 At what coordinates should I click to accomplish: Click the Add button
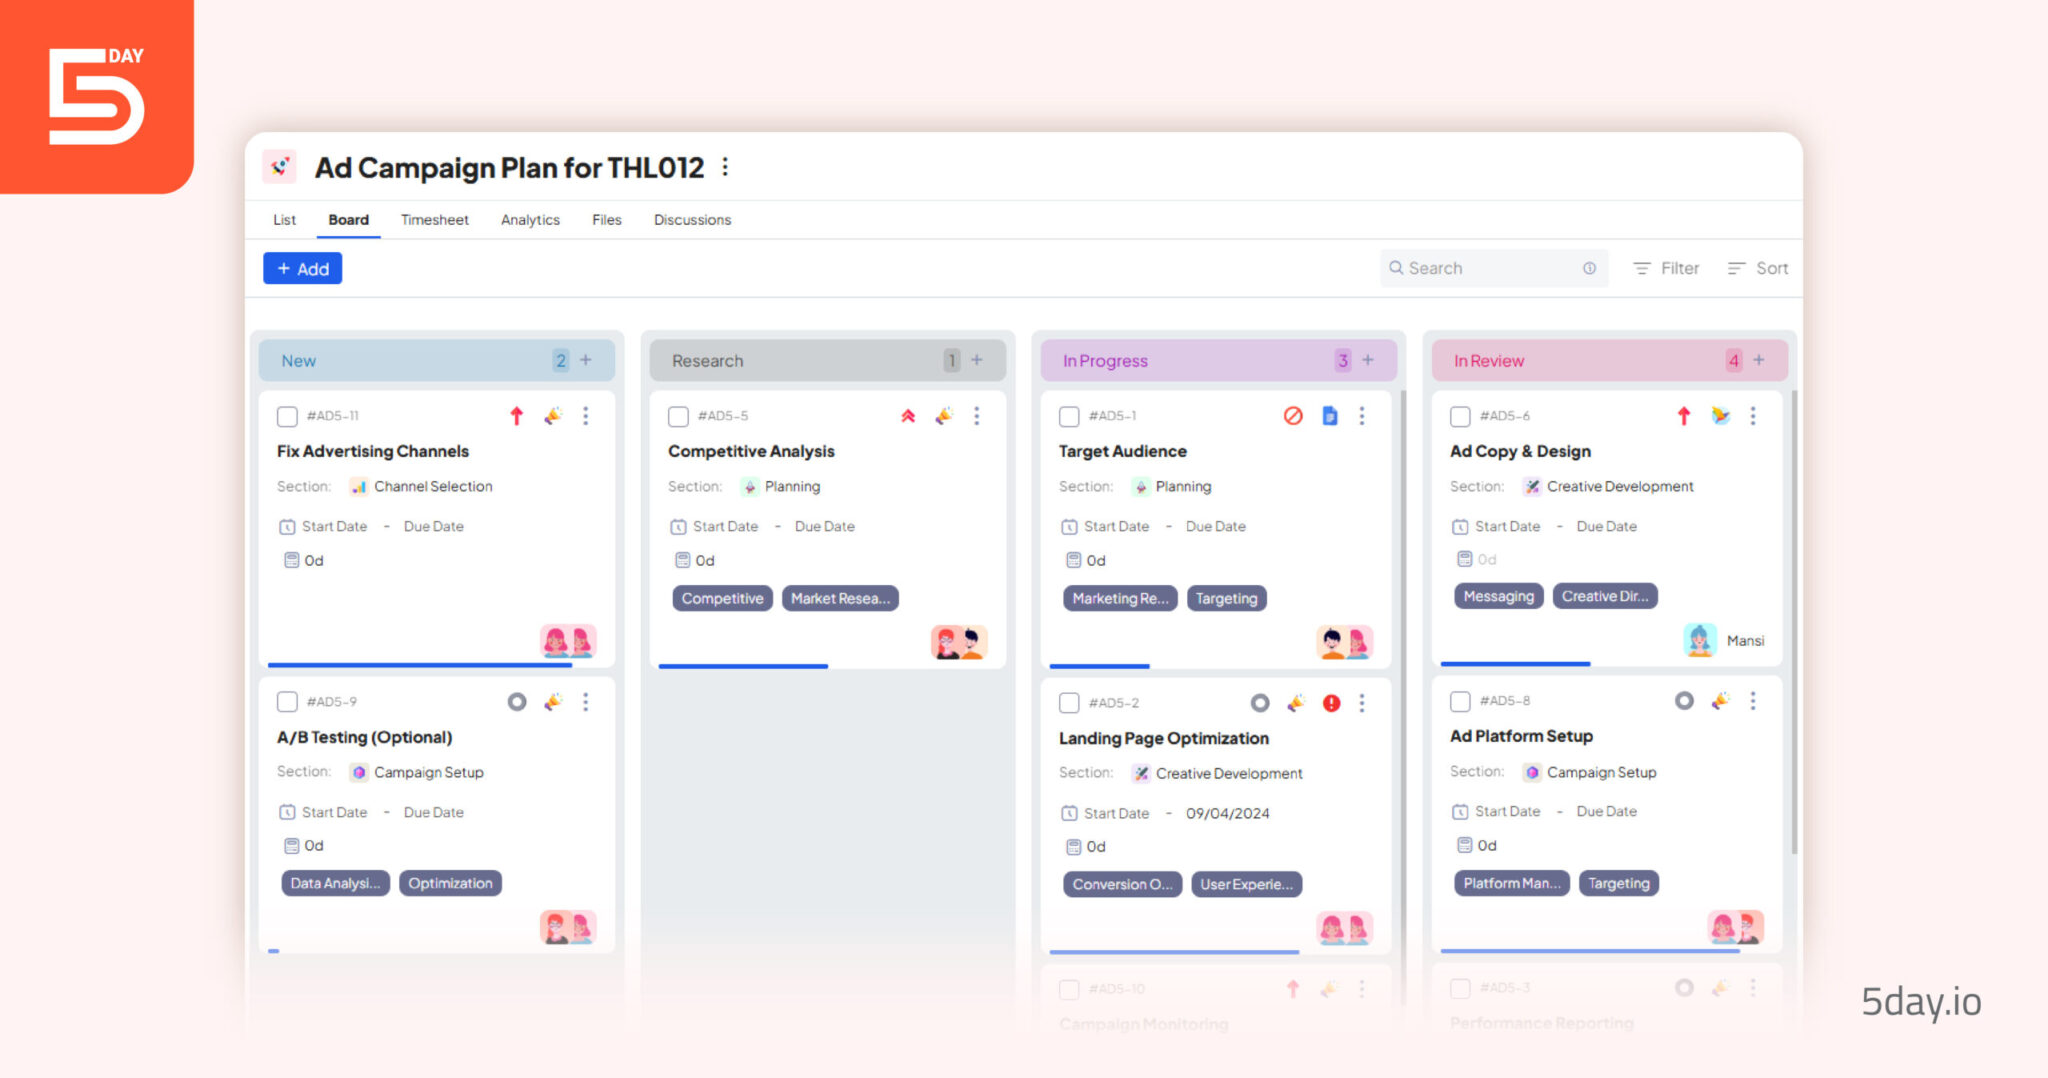(302, 268)
